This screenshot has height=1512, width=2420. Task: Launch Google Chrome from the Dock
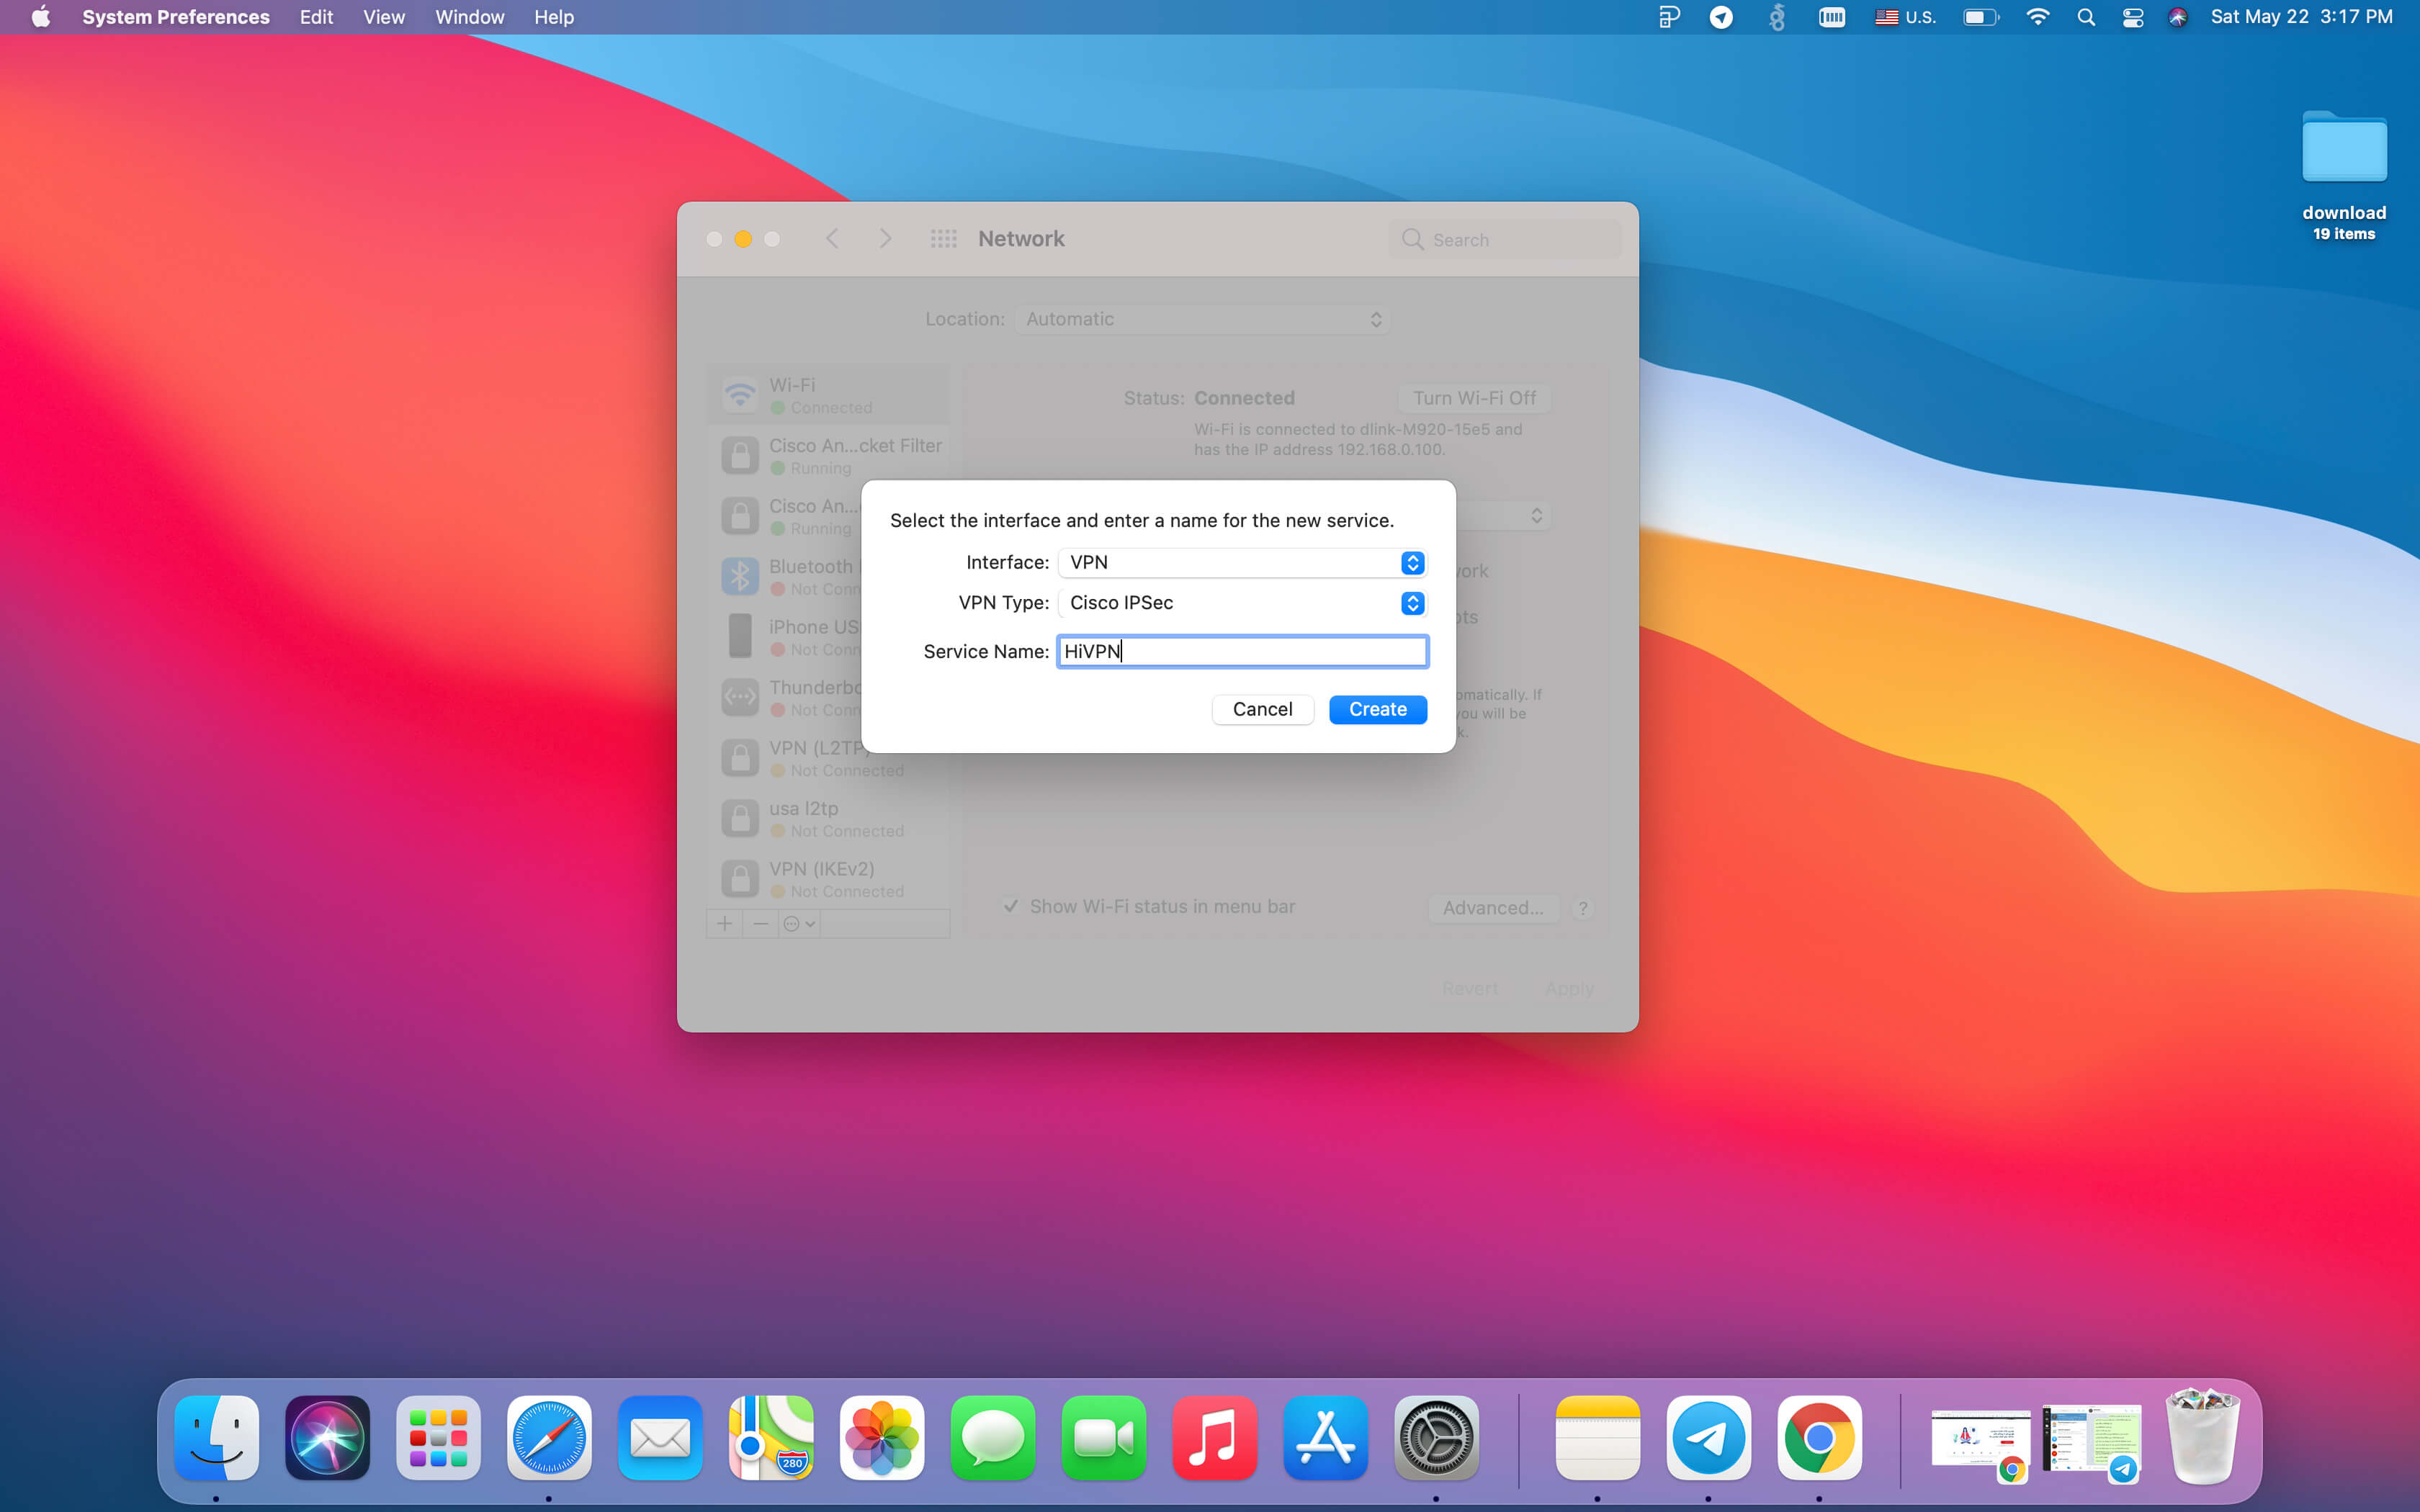(x=1819, y=1438)
